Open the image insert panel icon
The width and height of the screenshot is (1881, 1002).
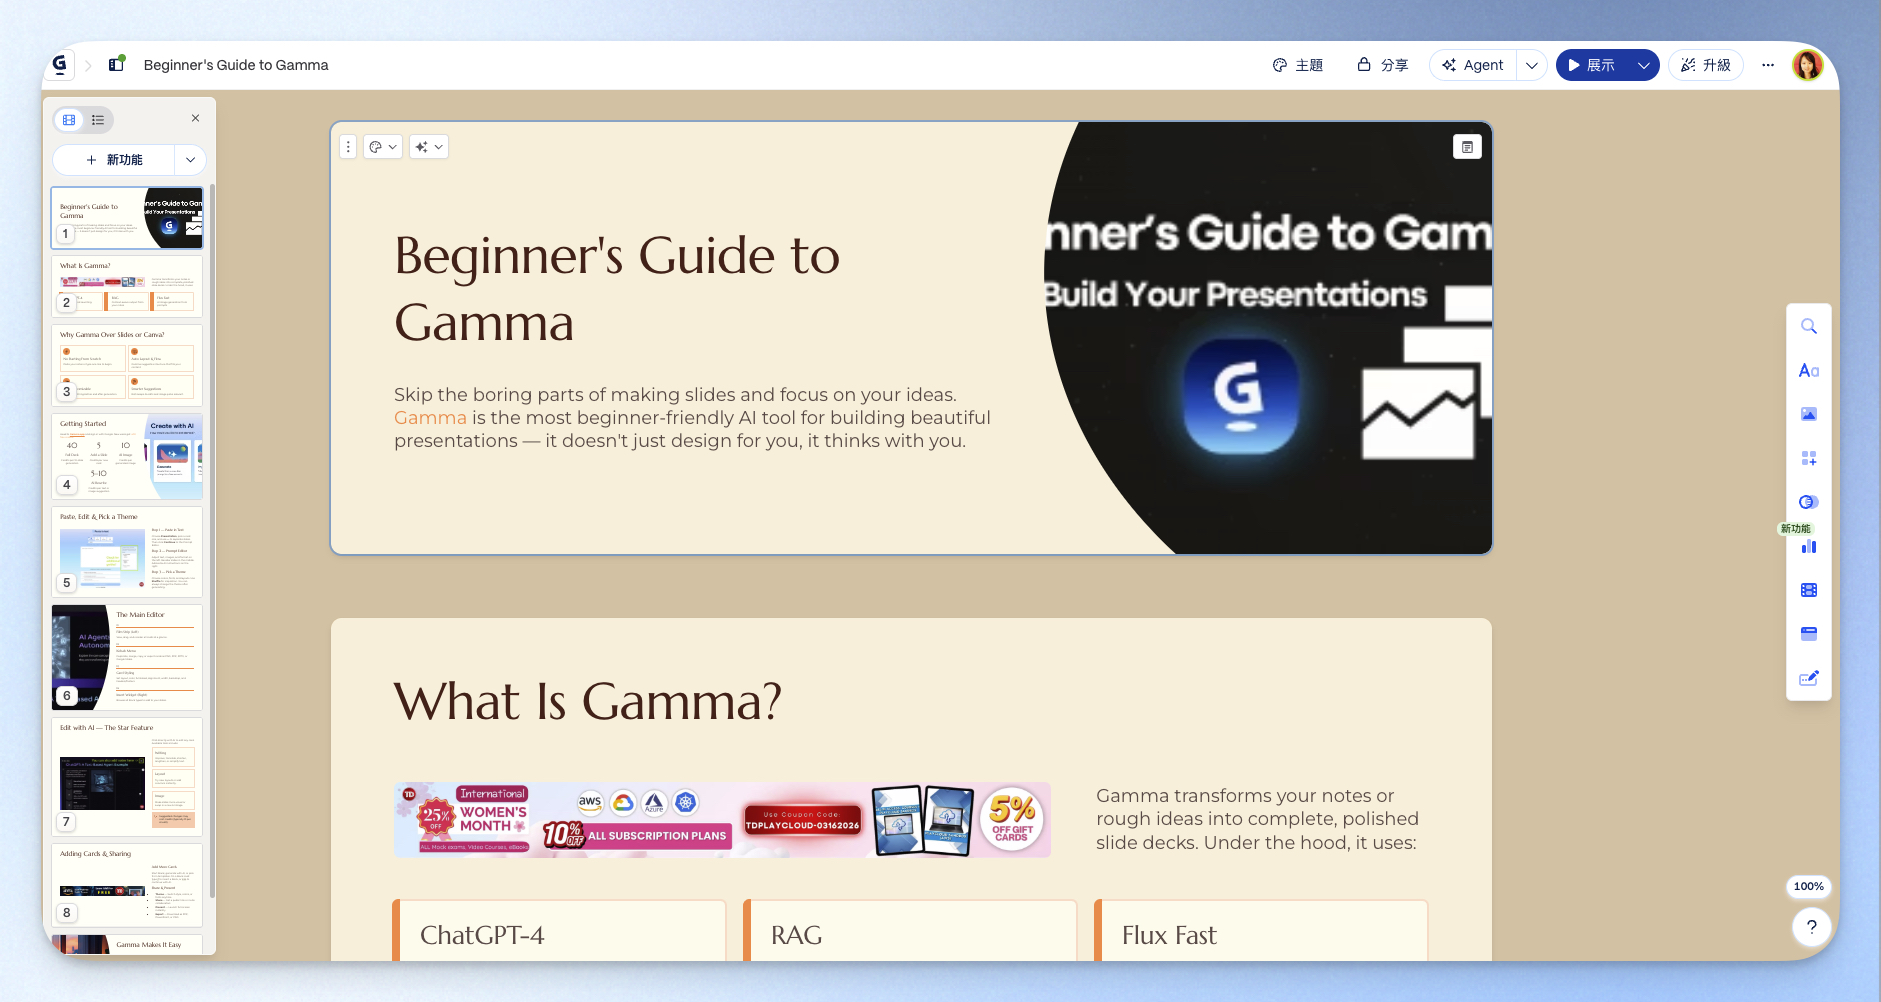tap(1808, 415)
